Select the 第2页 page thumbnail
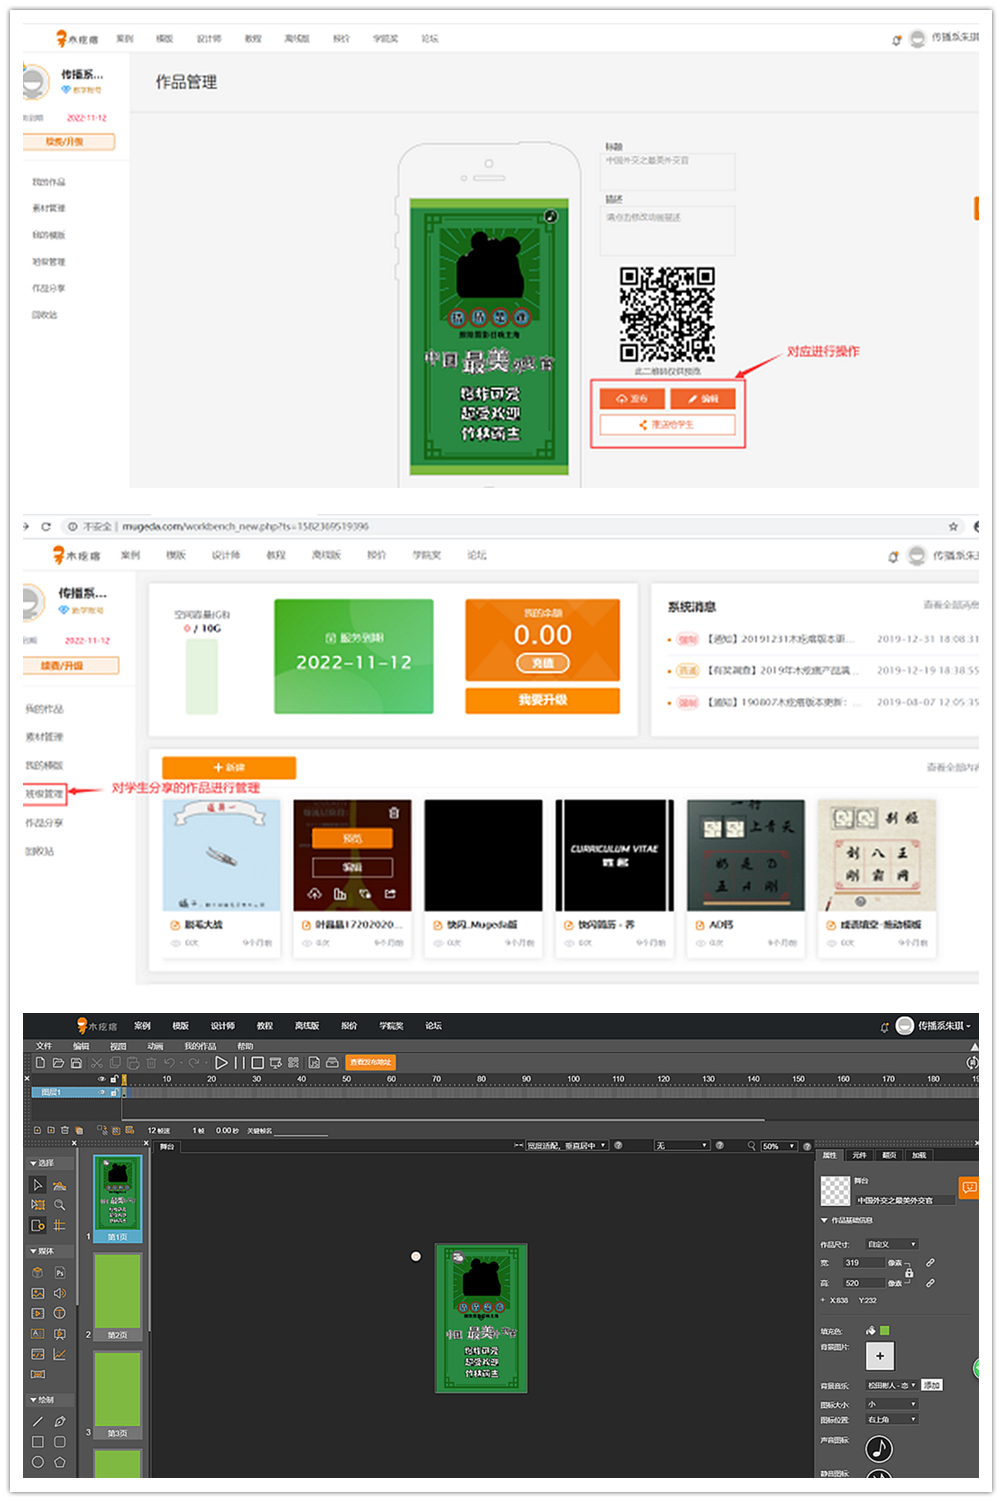The image size is (1002, 1502). click(x=118, y=1296)
